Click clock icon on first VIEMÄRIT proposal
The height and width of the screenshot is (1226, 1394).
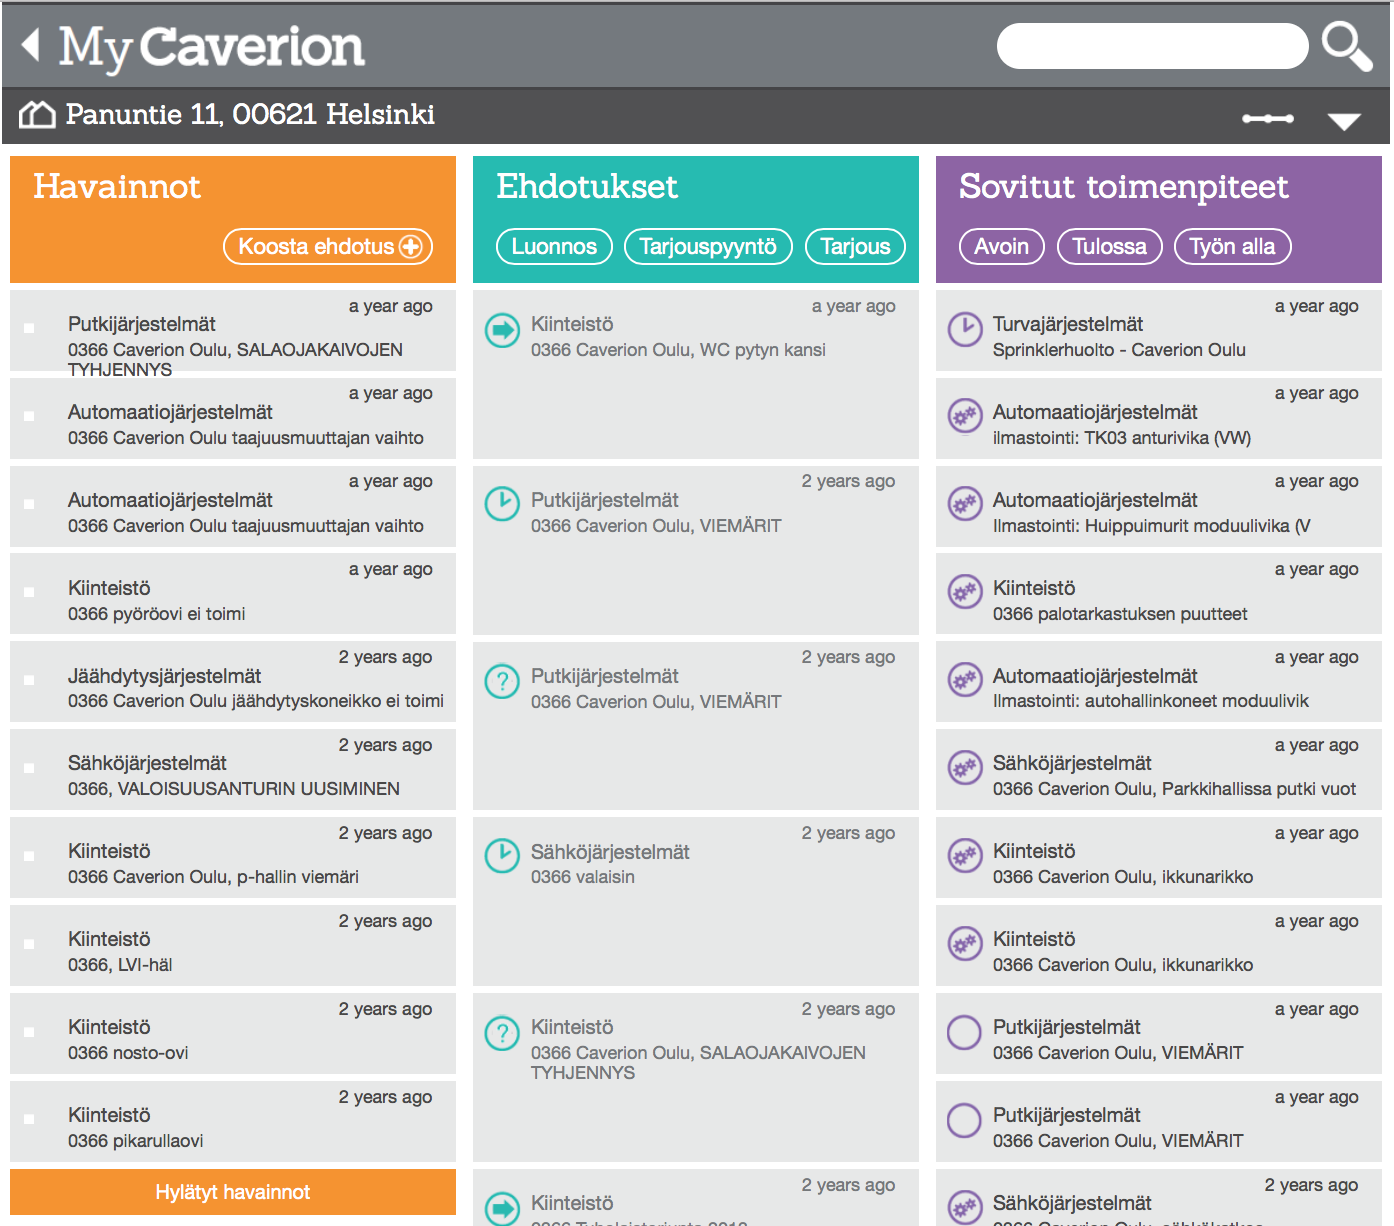point(502,504)
